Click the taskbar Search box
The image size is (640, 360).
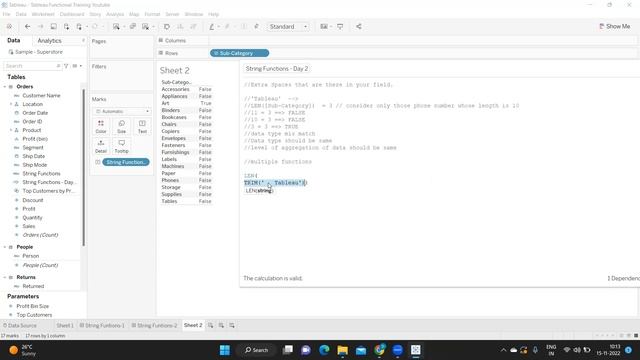tap(257, 350)
